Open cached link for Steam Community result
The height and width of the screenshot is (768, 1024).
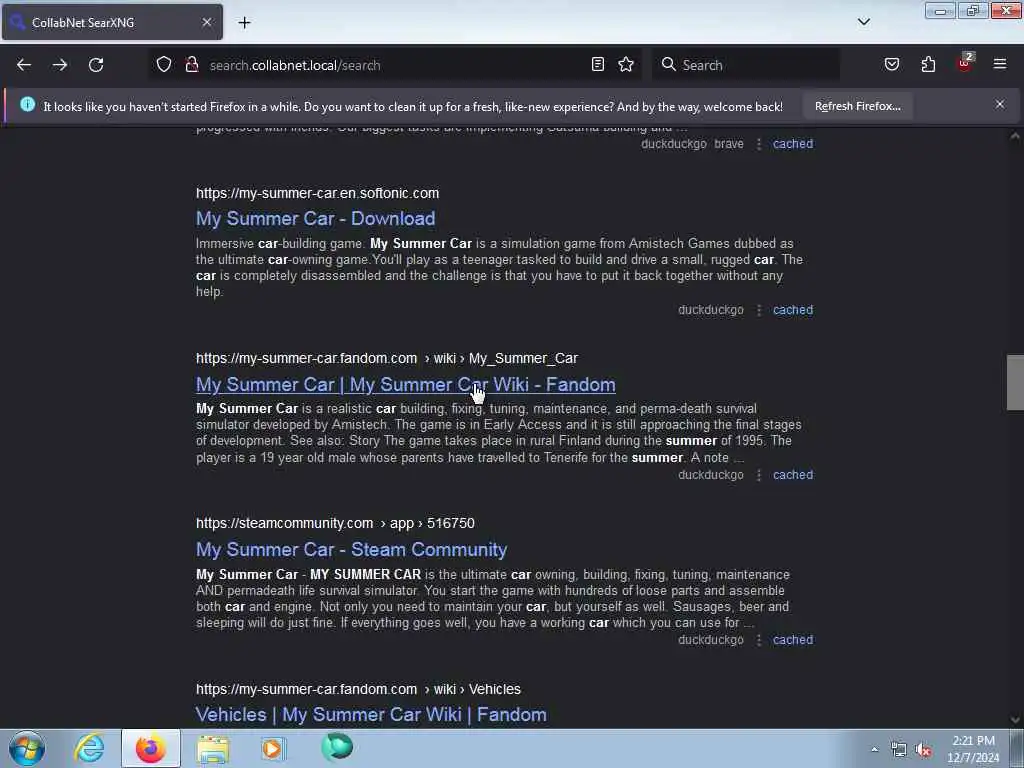pyautogui.click(x=793, y=640)
